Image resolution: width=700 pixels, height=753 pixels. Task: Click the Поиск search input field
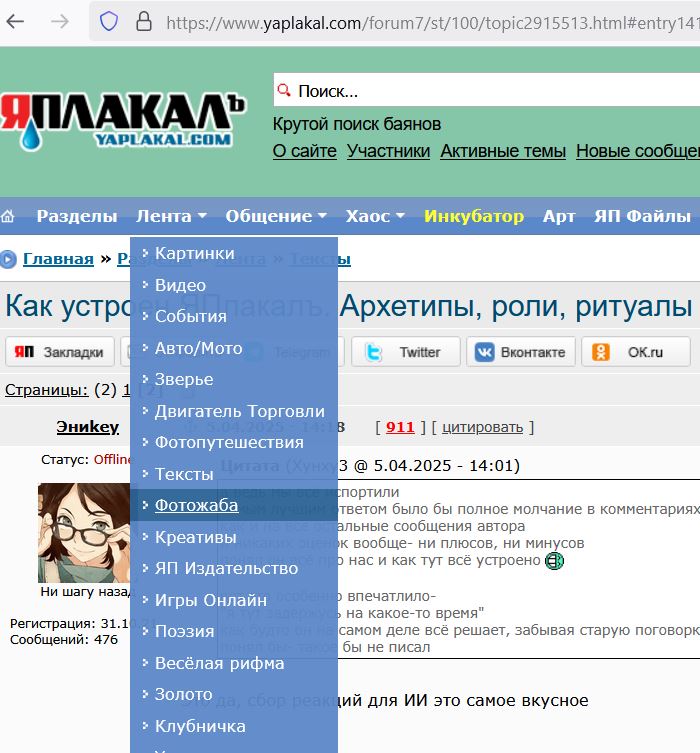tap(487, 90)
